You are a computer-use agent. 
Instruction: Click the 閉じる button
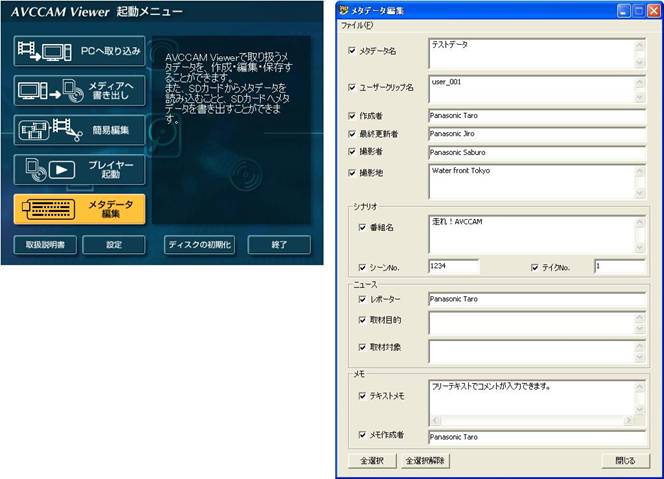pos(625,461)
